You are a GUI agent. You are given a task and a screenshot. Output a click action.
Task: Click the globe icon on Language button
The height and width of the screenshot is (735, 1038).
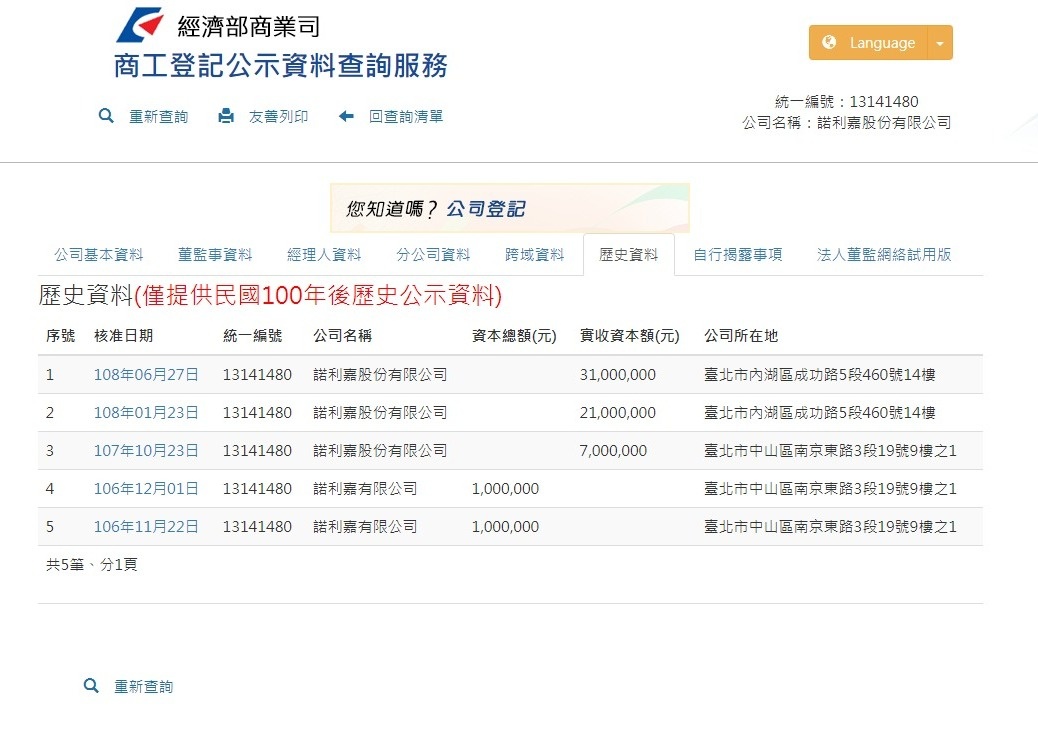pos(829,42)
